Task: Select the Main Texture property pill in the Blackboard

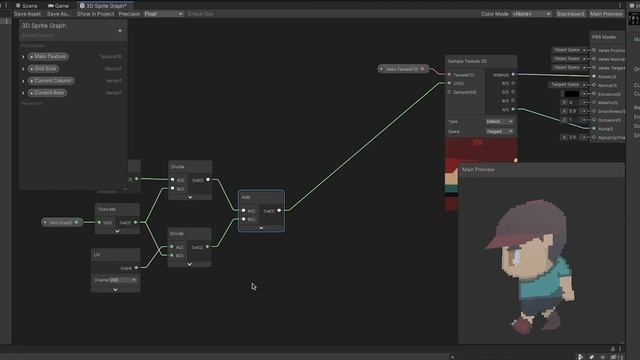Action: click(x=48, y=56)
